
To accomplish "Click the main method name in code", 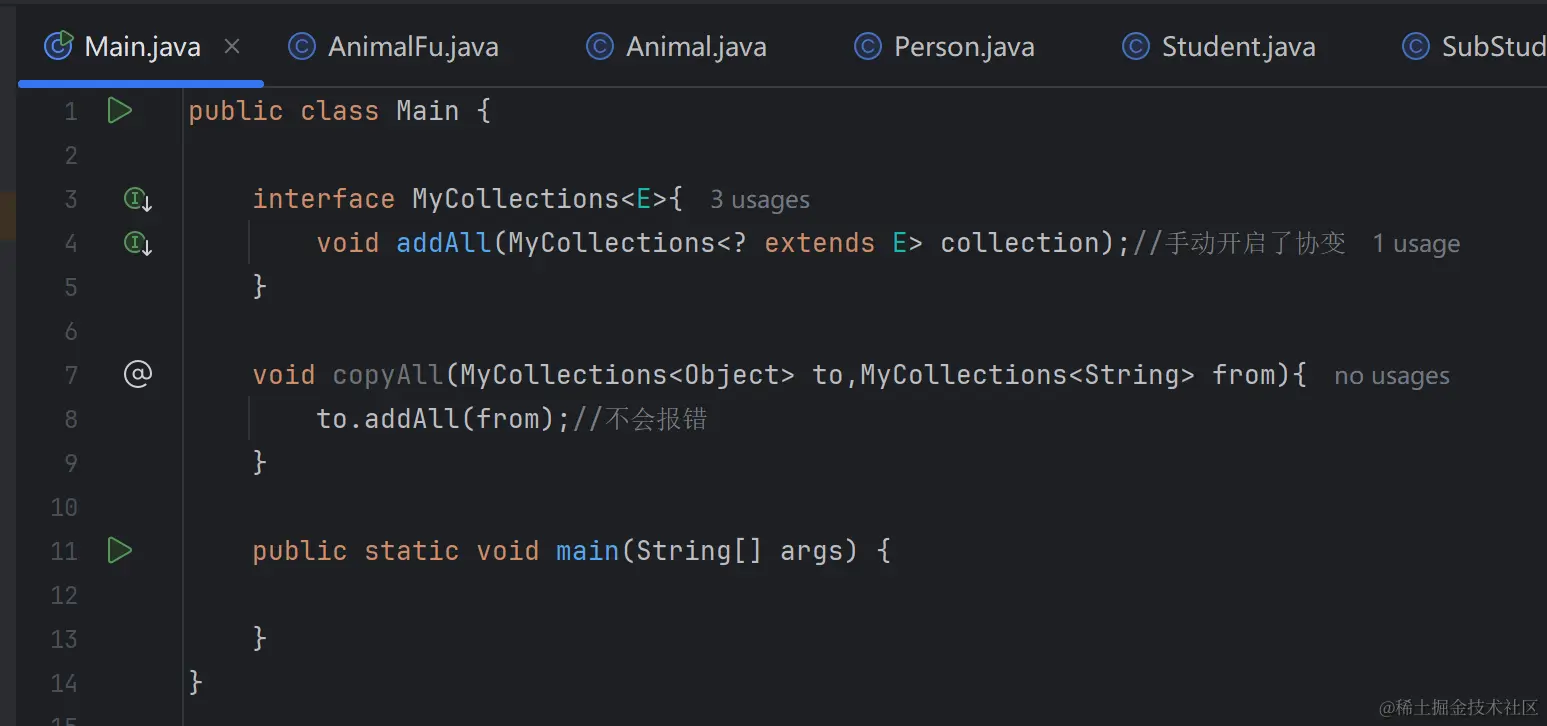I will (x=588, y=551).
